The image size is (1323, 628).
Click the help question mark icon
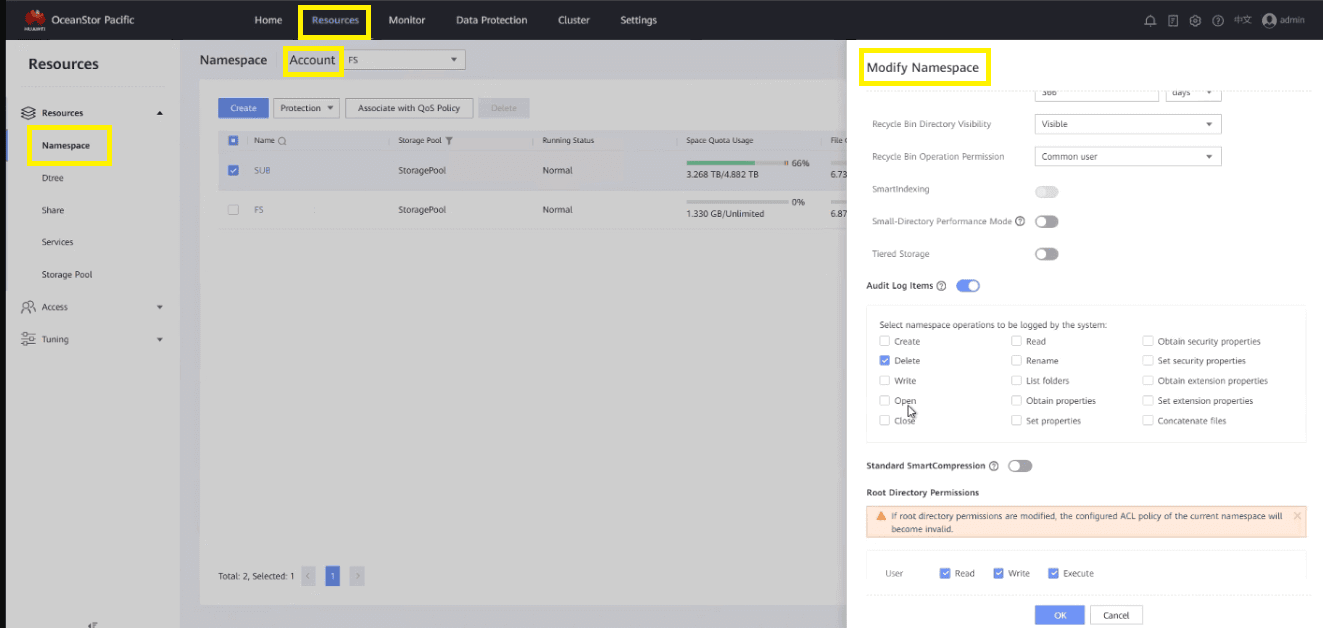coord(1217,20)
